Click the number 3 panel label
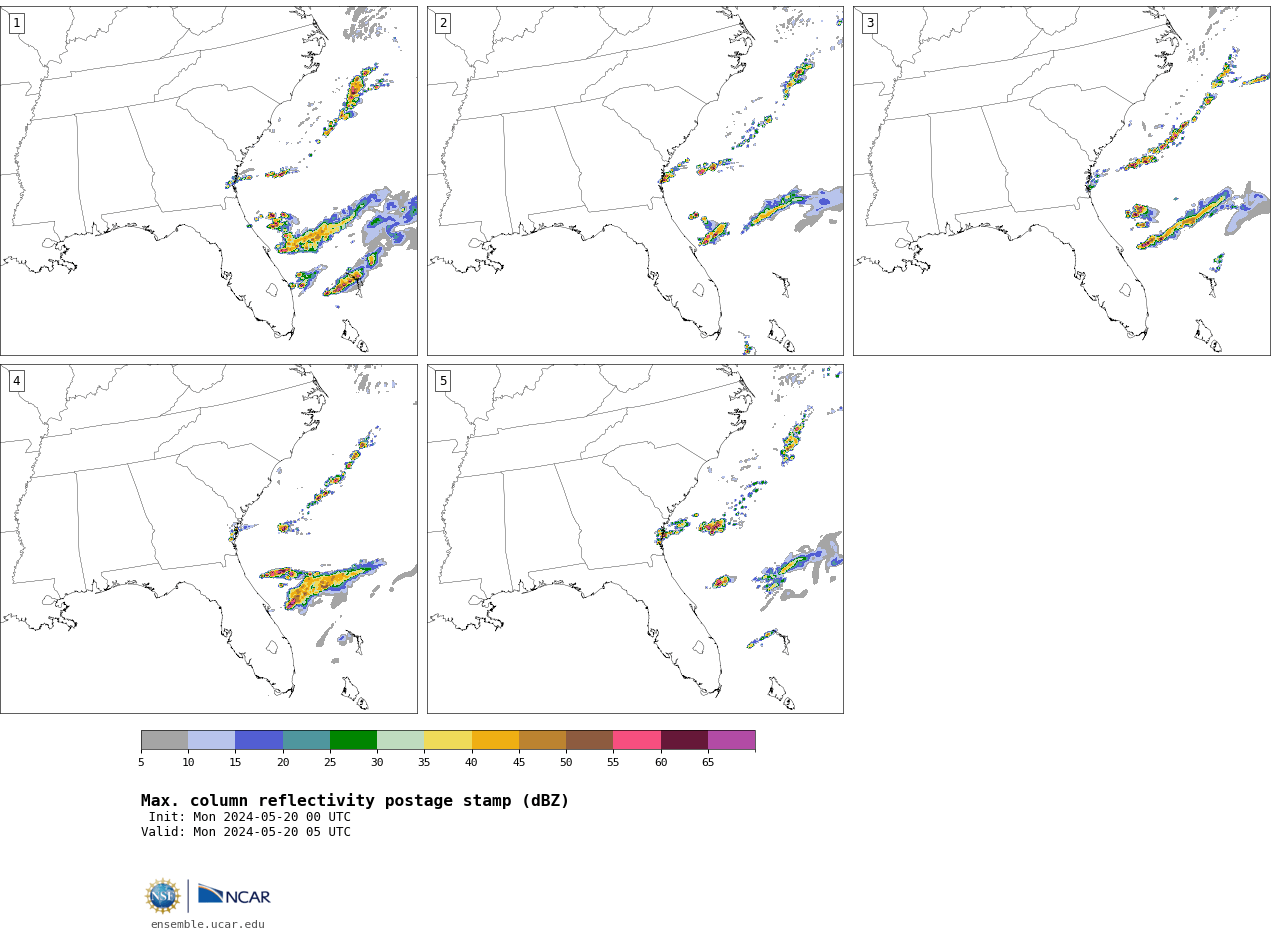The height and width of the screenshot is (936, 1280). (869, 23)
